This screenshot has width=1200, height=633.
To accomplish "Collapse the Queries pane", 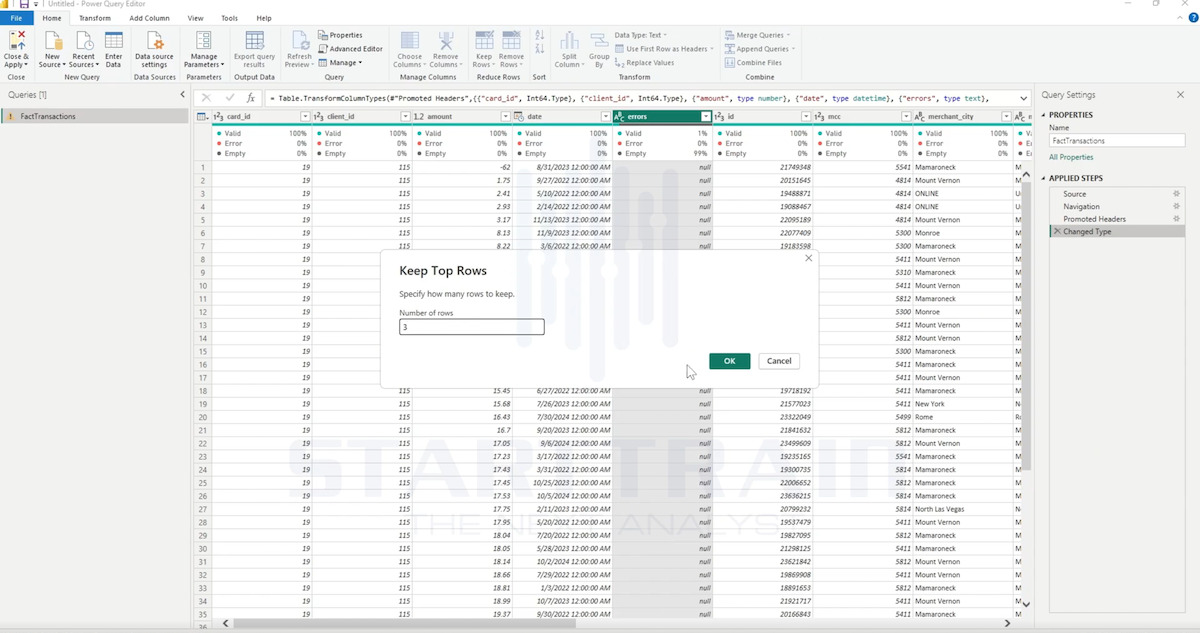I will click(x=182, y=95).
